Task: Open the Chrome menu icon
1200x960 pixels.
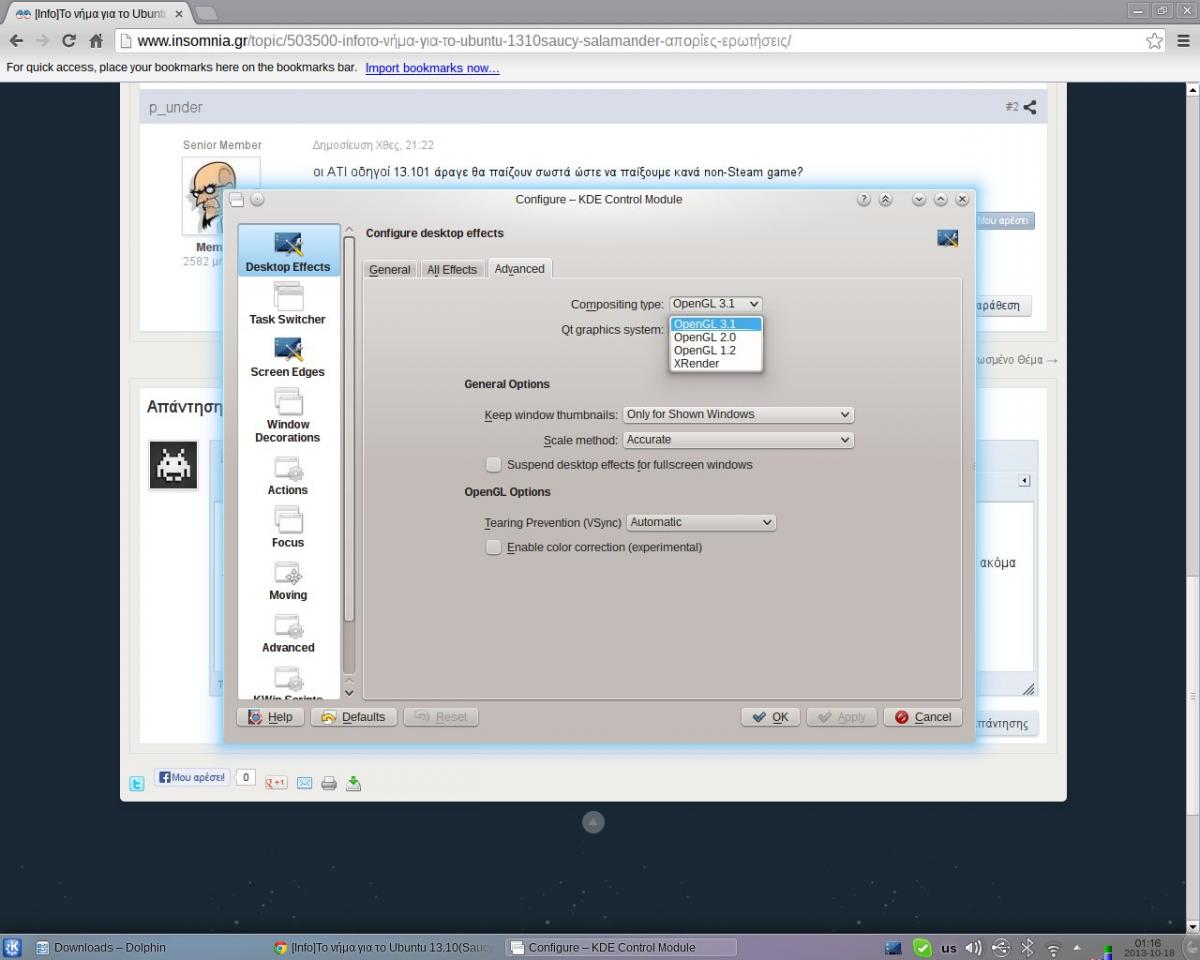Action: [x=1182, y=41]
